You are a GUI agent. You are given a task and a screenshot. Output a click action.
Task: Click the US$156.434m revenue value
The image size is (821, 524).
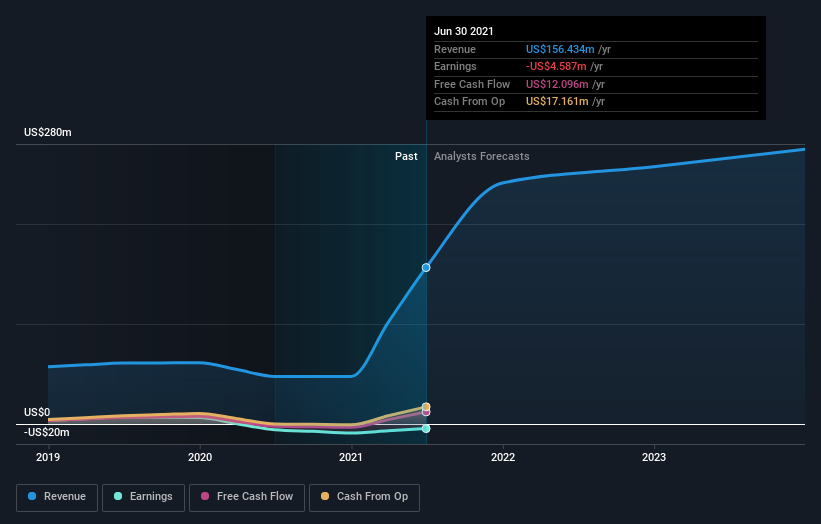coord(560,49)
